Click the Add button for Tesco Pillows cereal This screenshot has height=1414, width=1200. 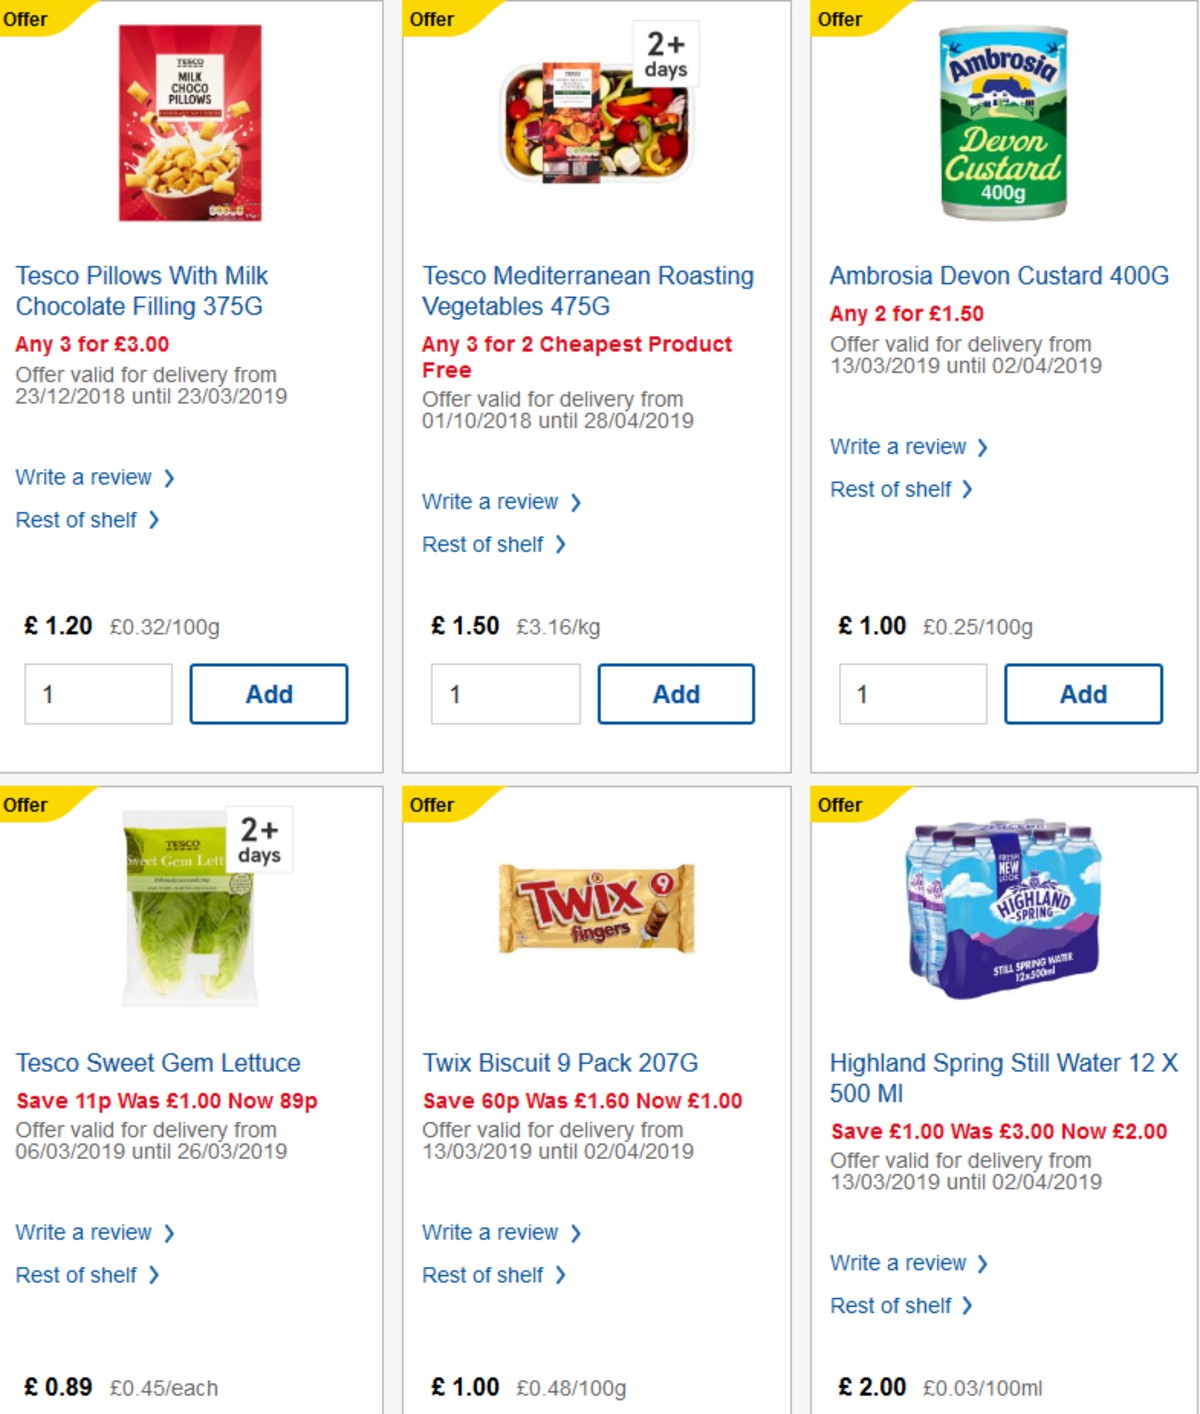268,693
